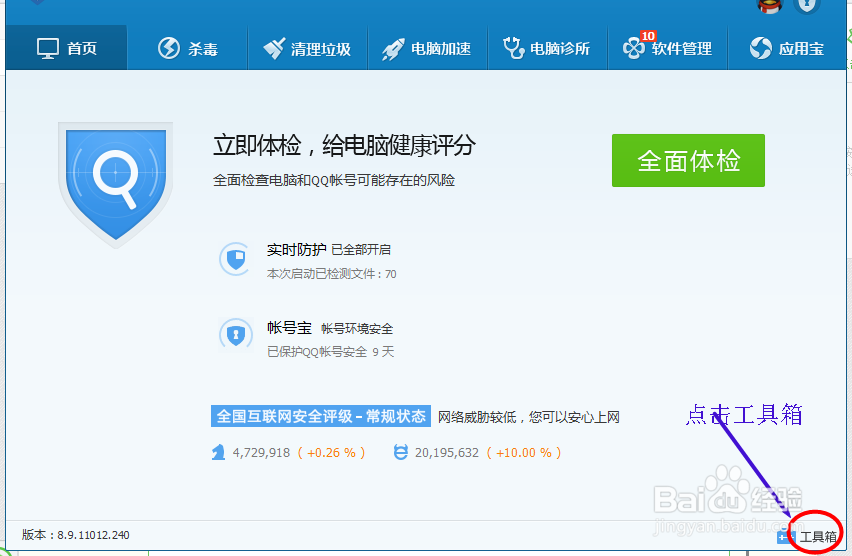Click the 网络威胁较低，您可以安心上网 message
The width and height of the screenshot is (852, 556).
pyautogui.click(x=529, y=417)
